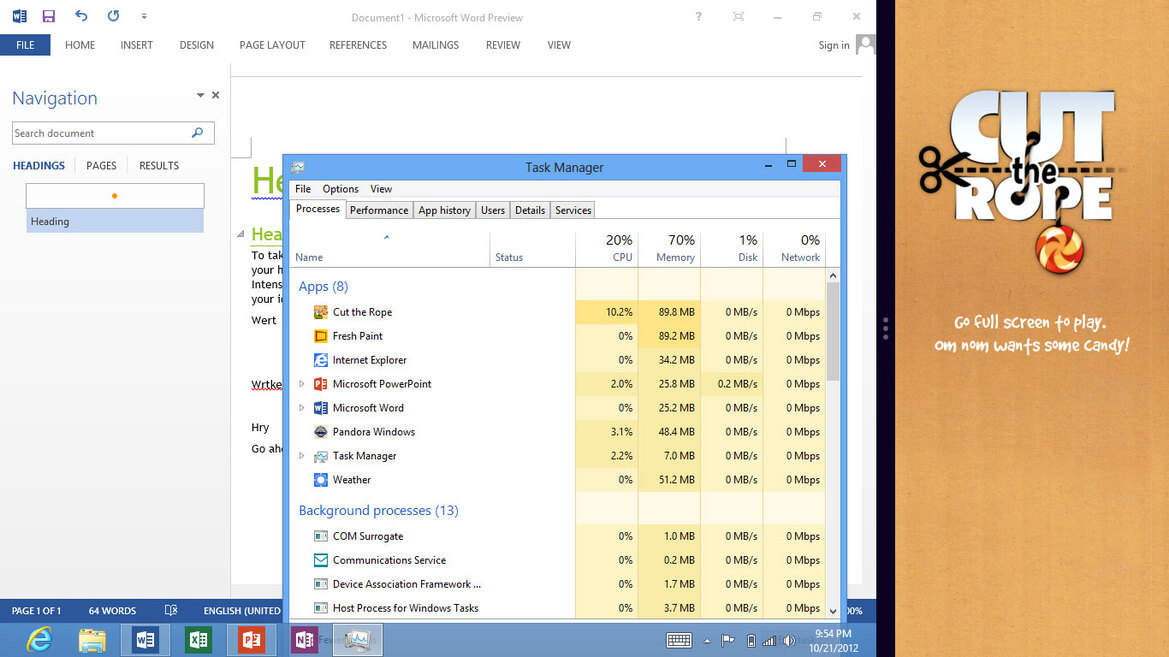The image size is (1169, 657).
Task: Click the Cut the Rope app icon in the process list
Action: point(321,312)
